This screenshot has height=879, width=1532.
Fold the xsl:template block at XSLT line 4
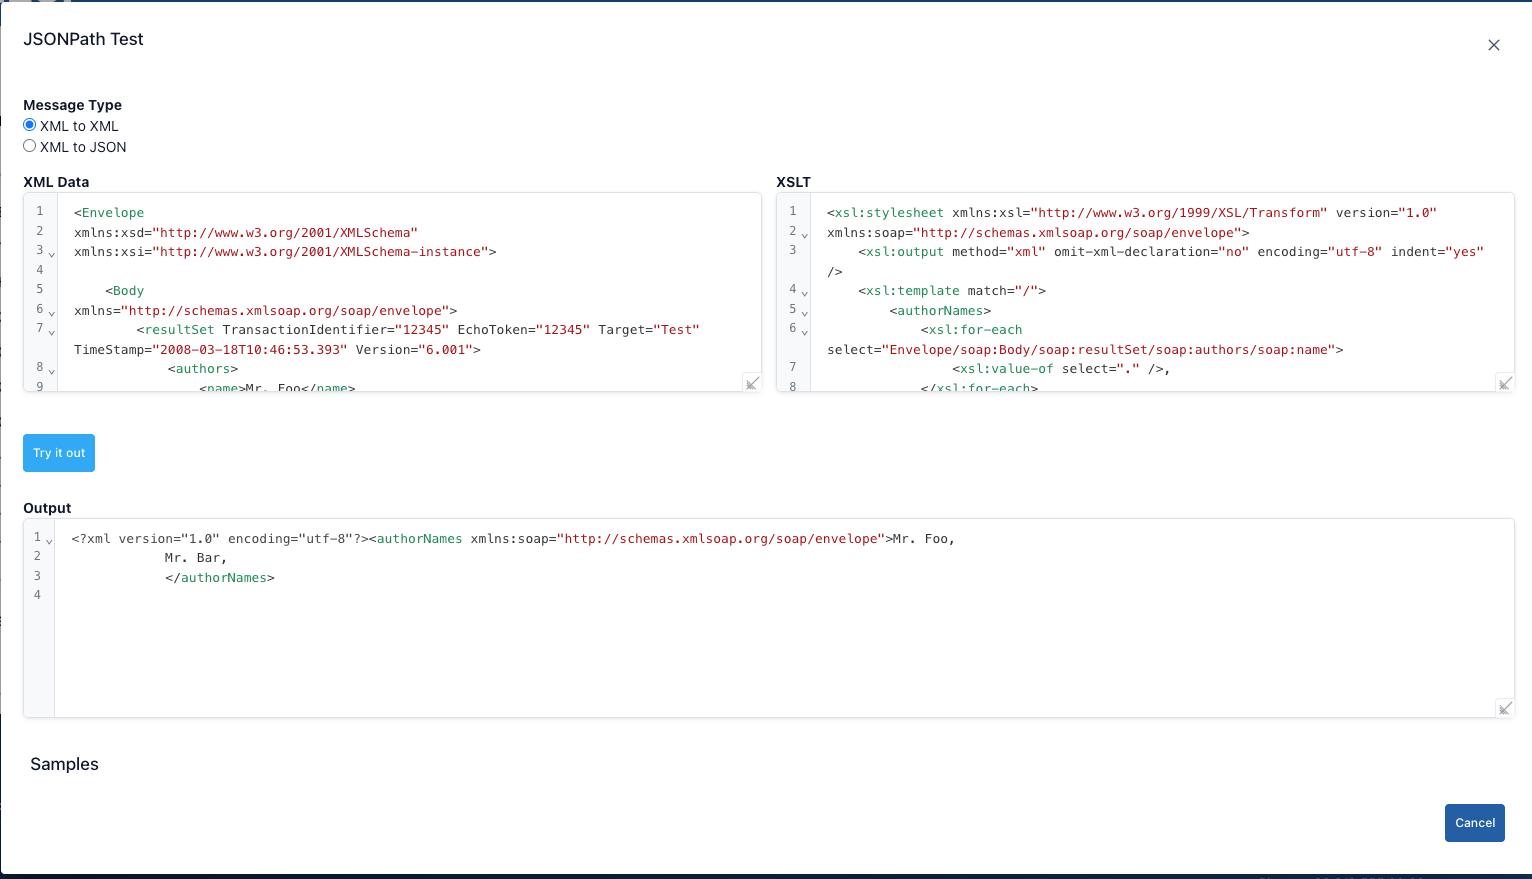(x=804, y=293)
